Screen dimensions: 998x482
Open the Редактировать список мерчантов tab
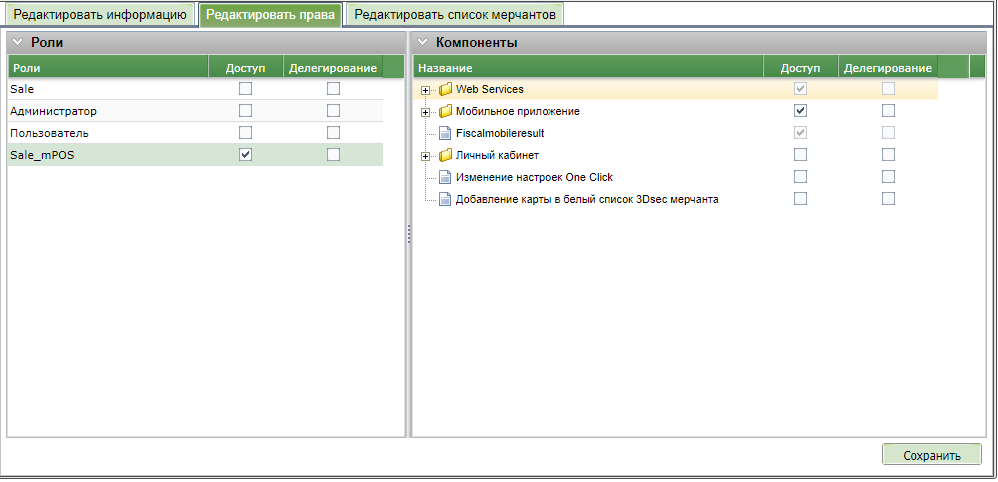click(x=454, y=14)
